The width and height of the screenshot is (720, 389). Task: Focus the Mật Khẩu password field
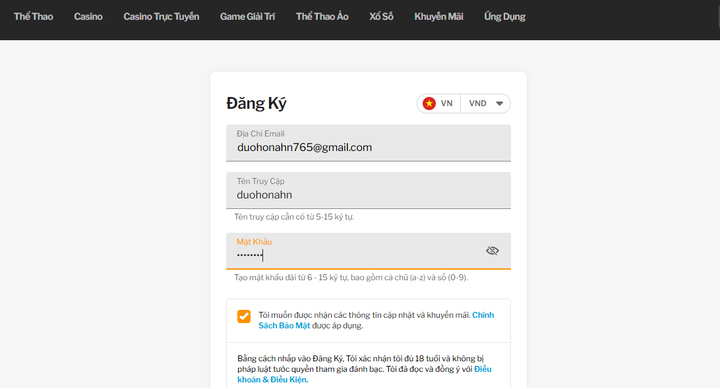(x=368, y=251)
